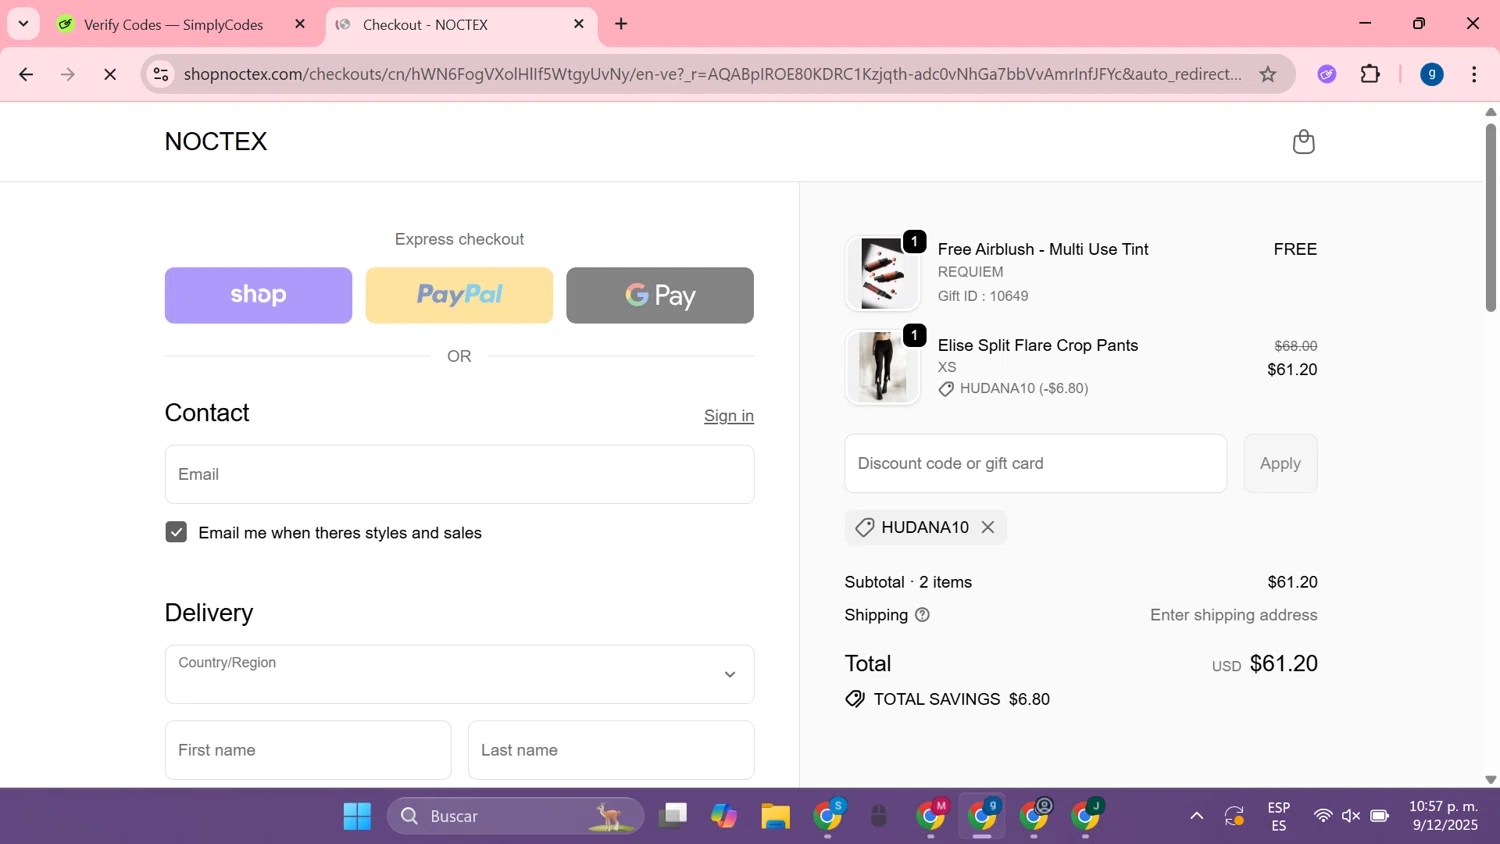Expand the Country/Region dropdown
Screen dimensions: 1500x844
point(459,674)
